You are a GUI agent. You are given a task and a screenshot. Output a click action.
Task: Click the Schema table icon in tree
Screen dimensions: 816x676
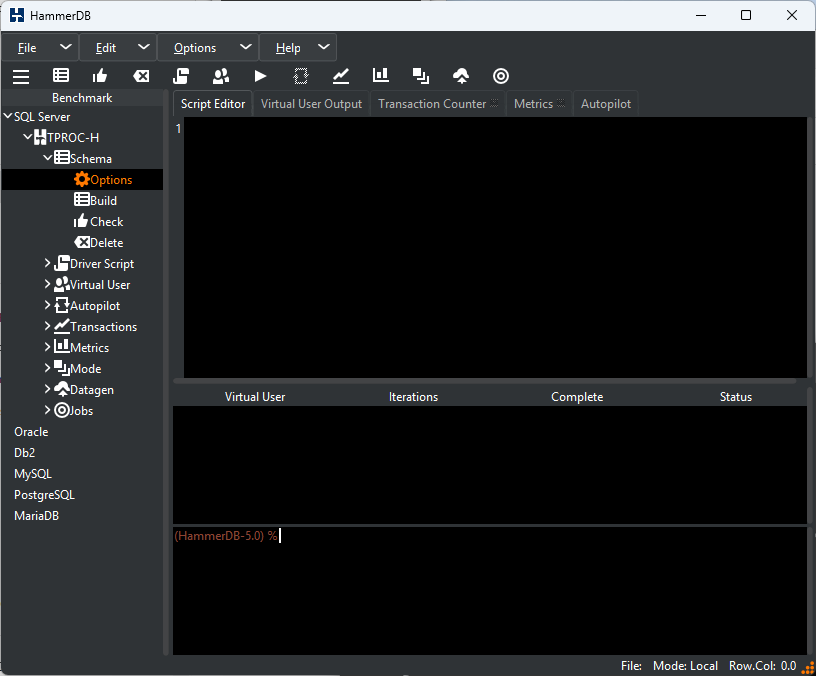tap(62, 158)
